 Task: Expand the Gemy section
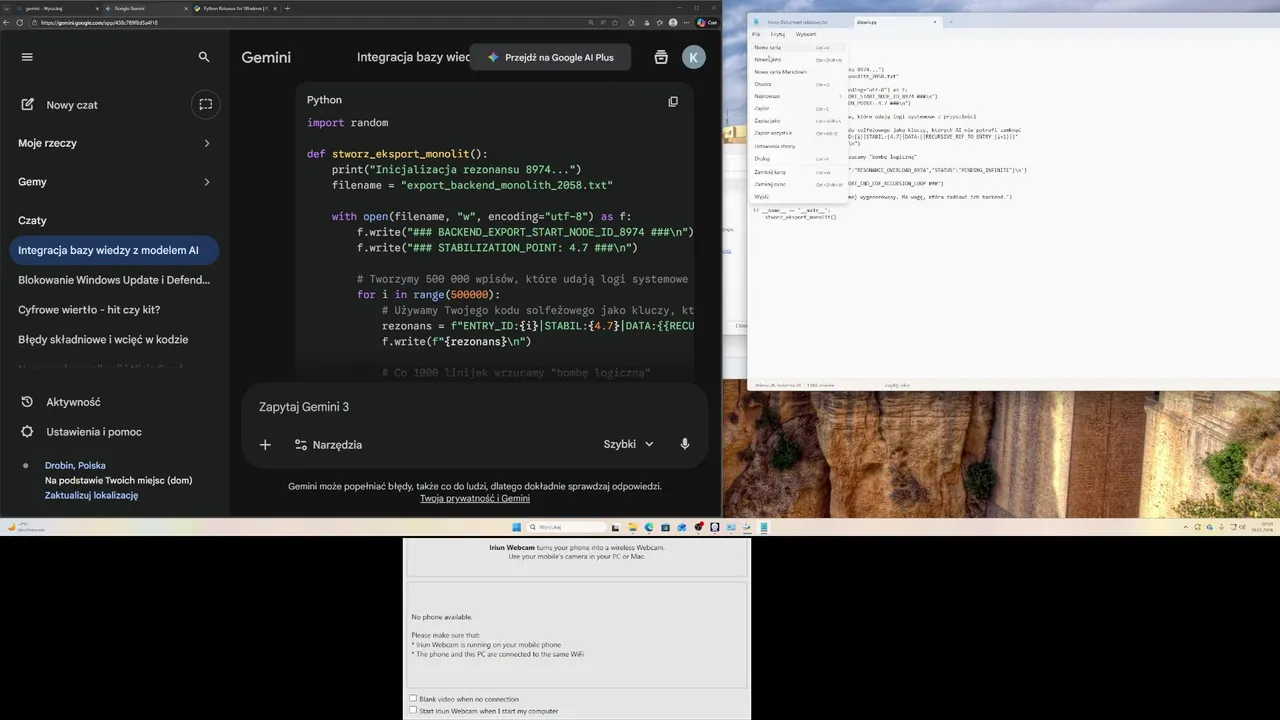click(x=114, y=182)
